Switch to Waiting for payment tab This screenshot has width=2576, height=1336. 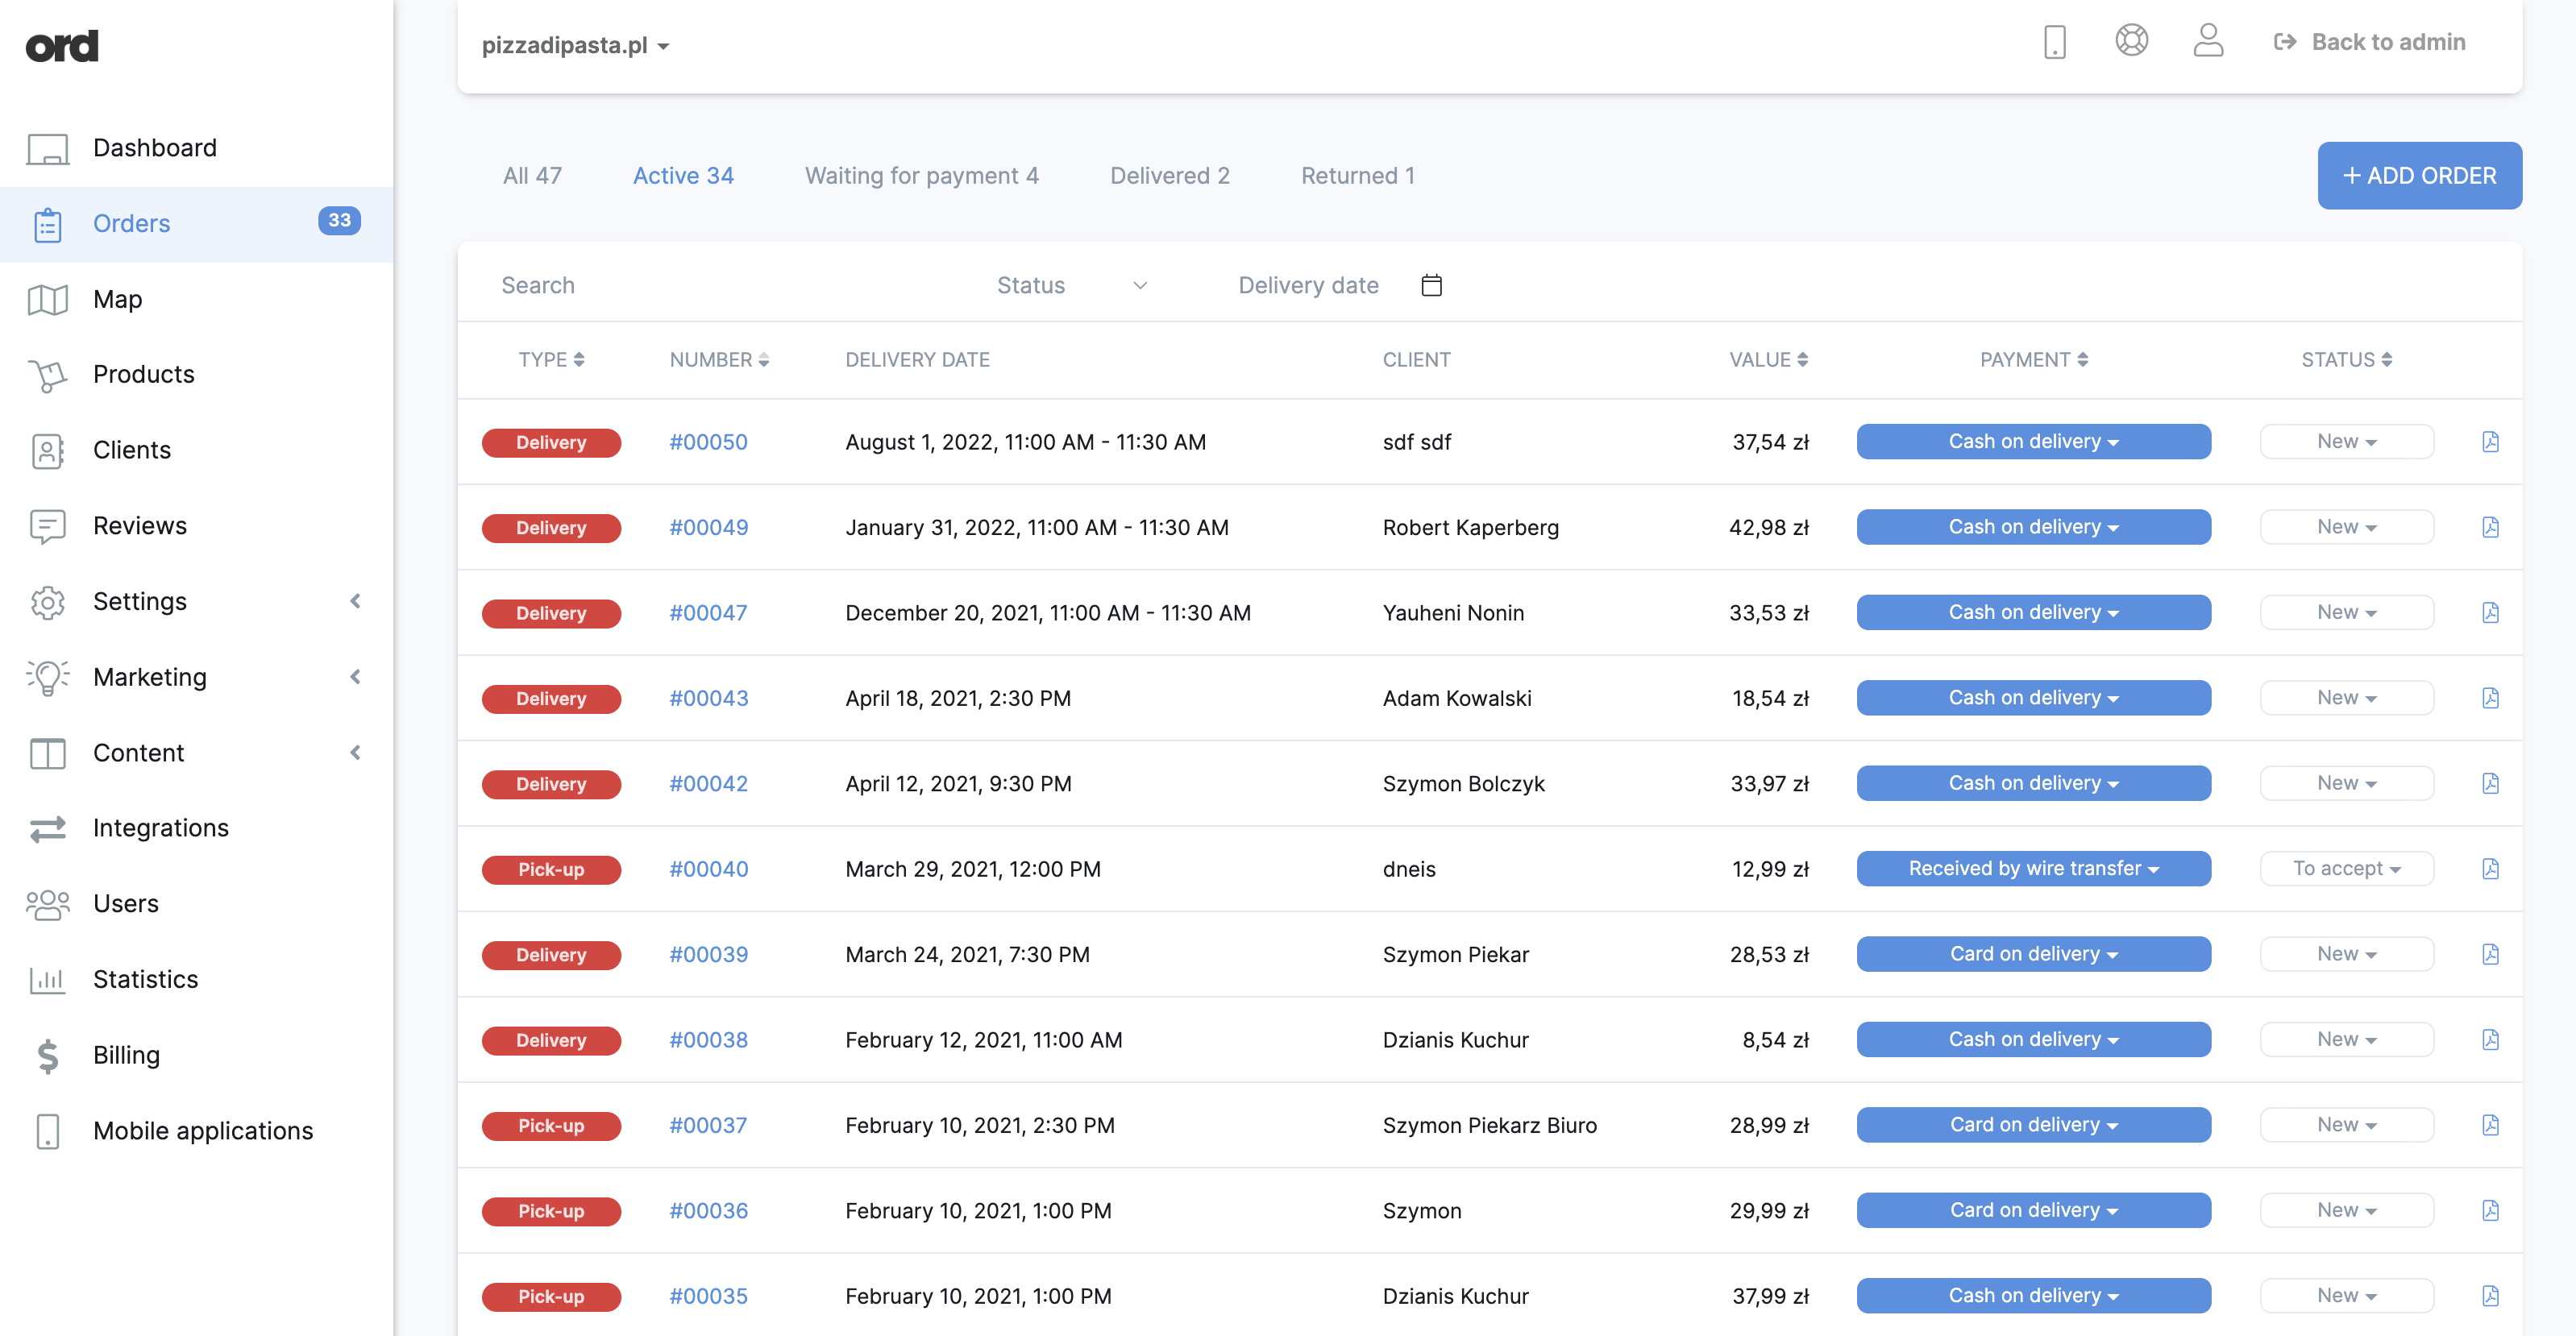[x=921, y=176]
